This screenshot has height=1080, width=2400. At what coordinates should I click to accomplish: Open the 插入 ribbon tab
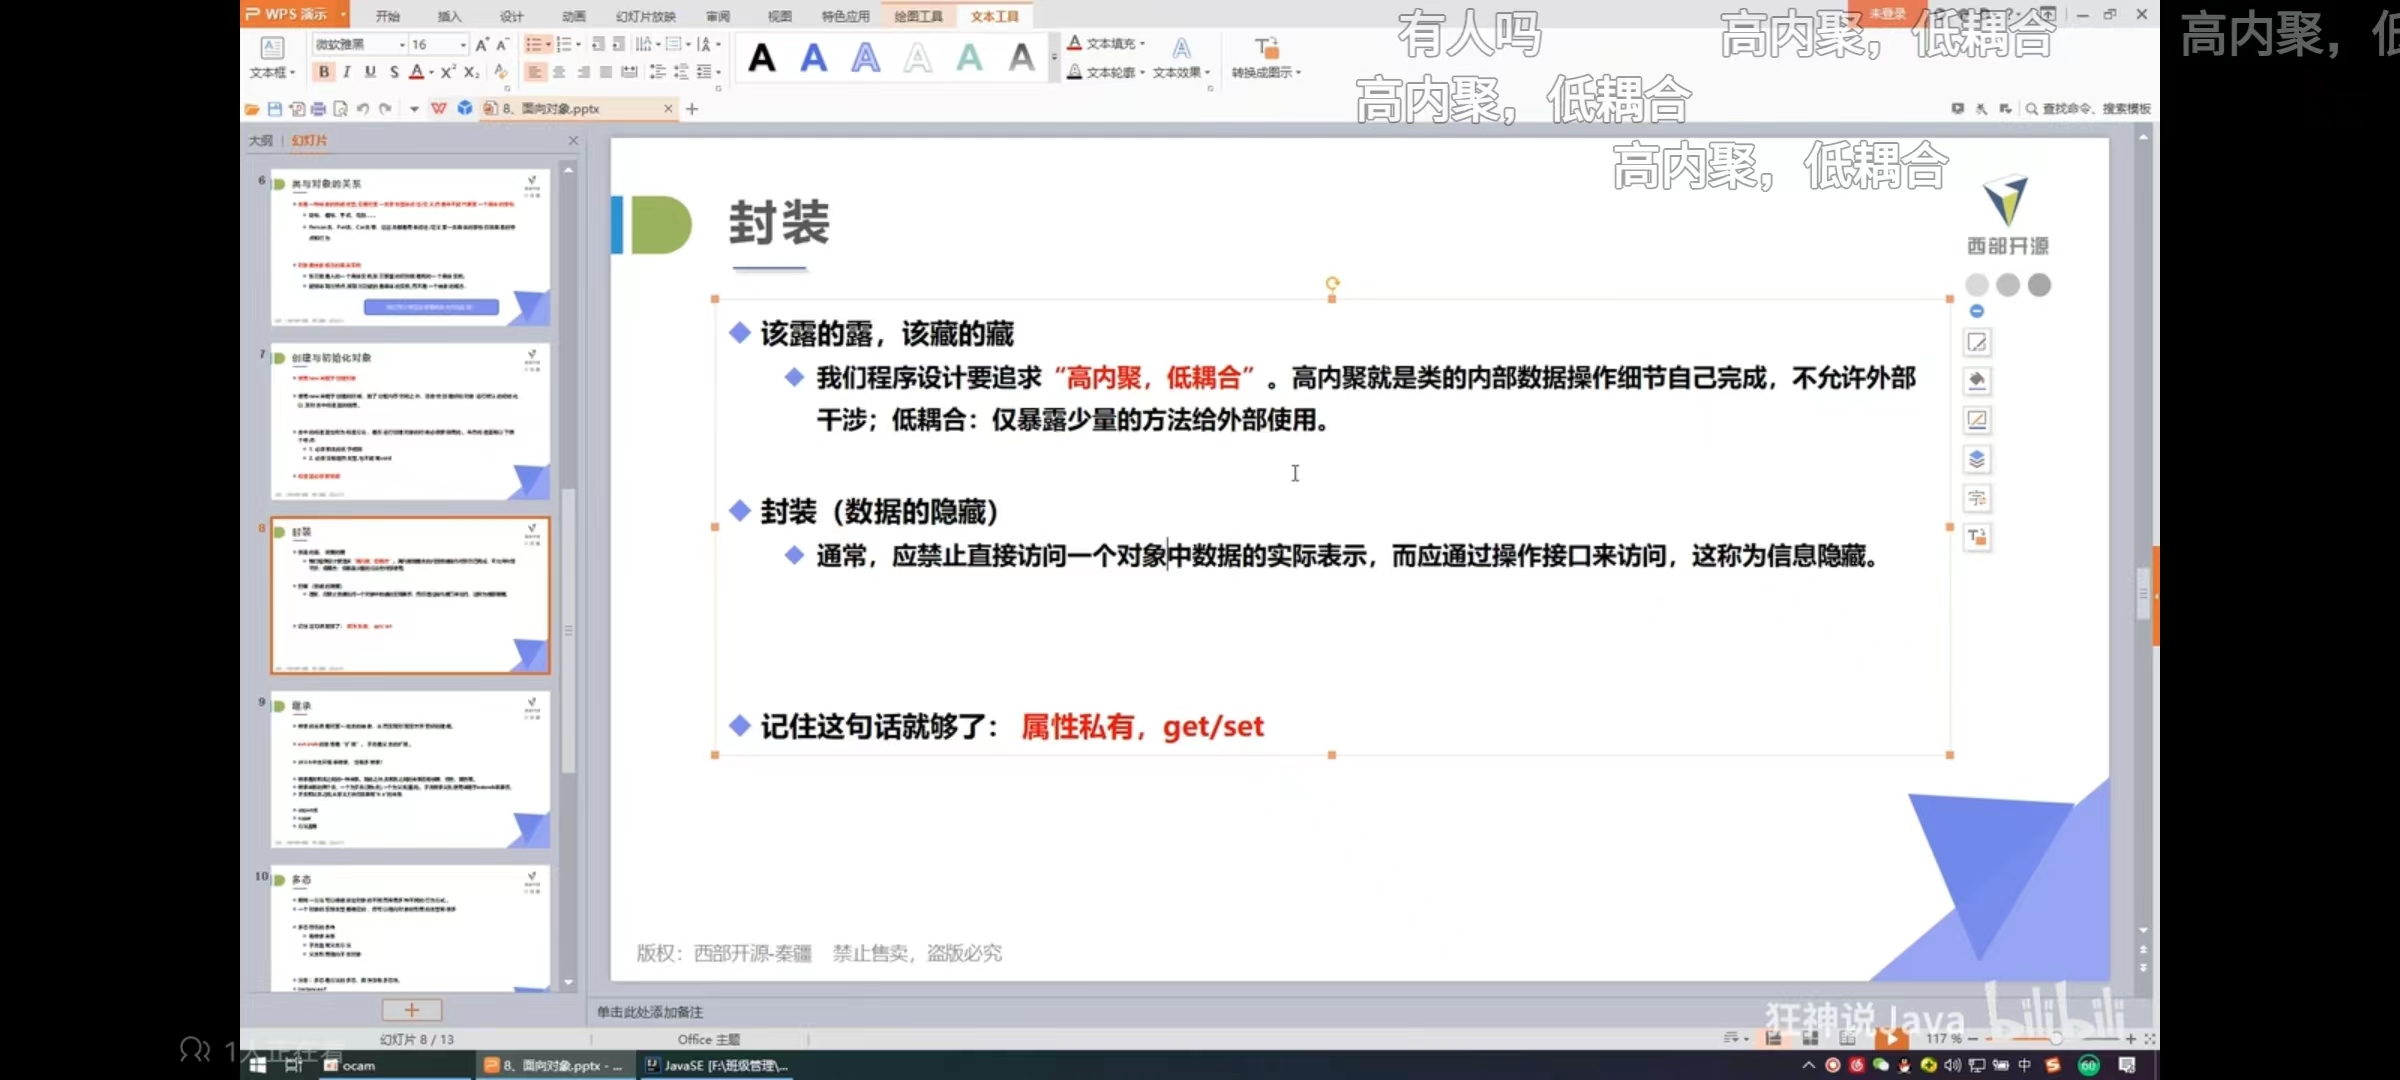click(x=449, y=16)
